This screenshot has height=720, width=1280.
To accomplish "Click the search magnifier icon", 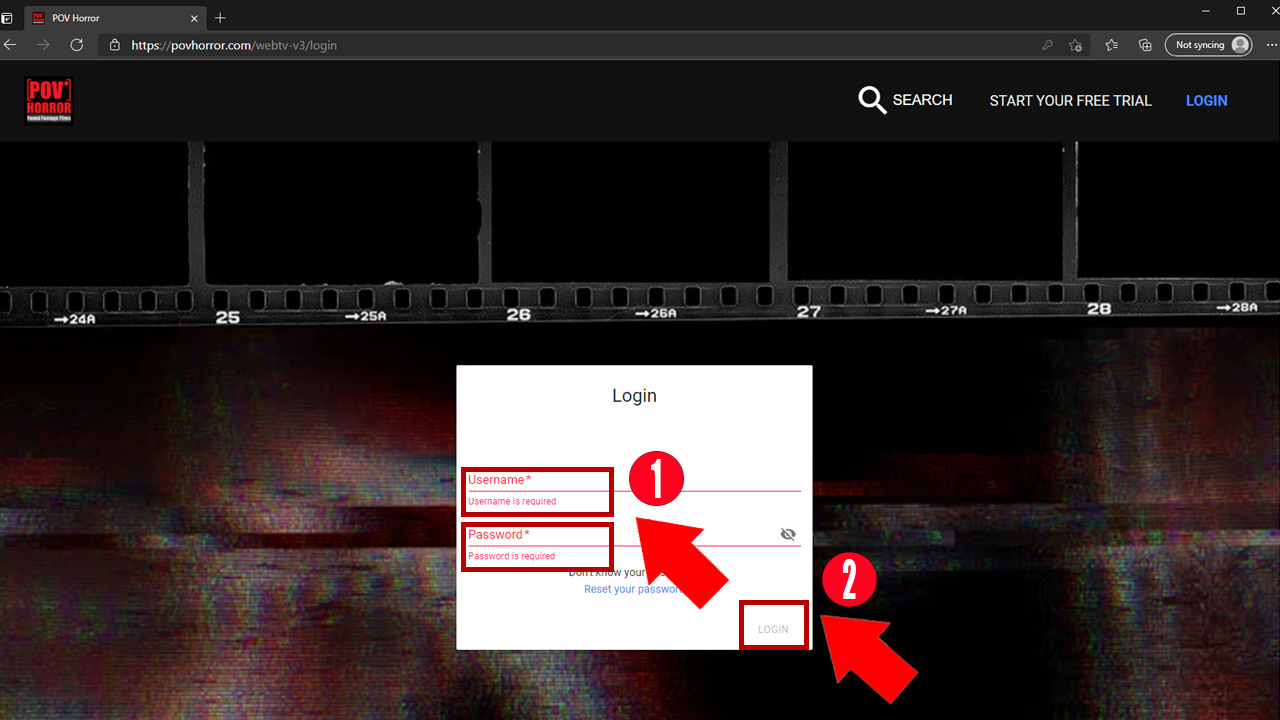I will click(x=872, y=100).
